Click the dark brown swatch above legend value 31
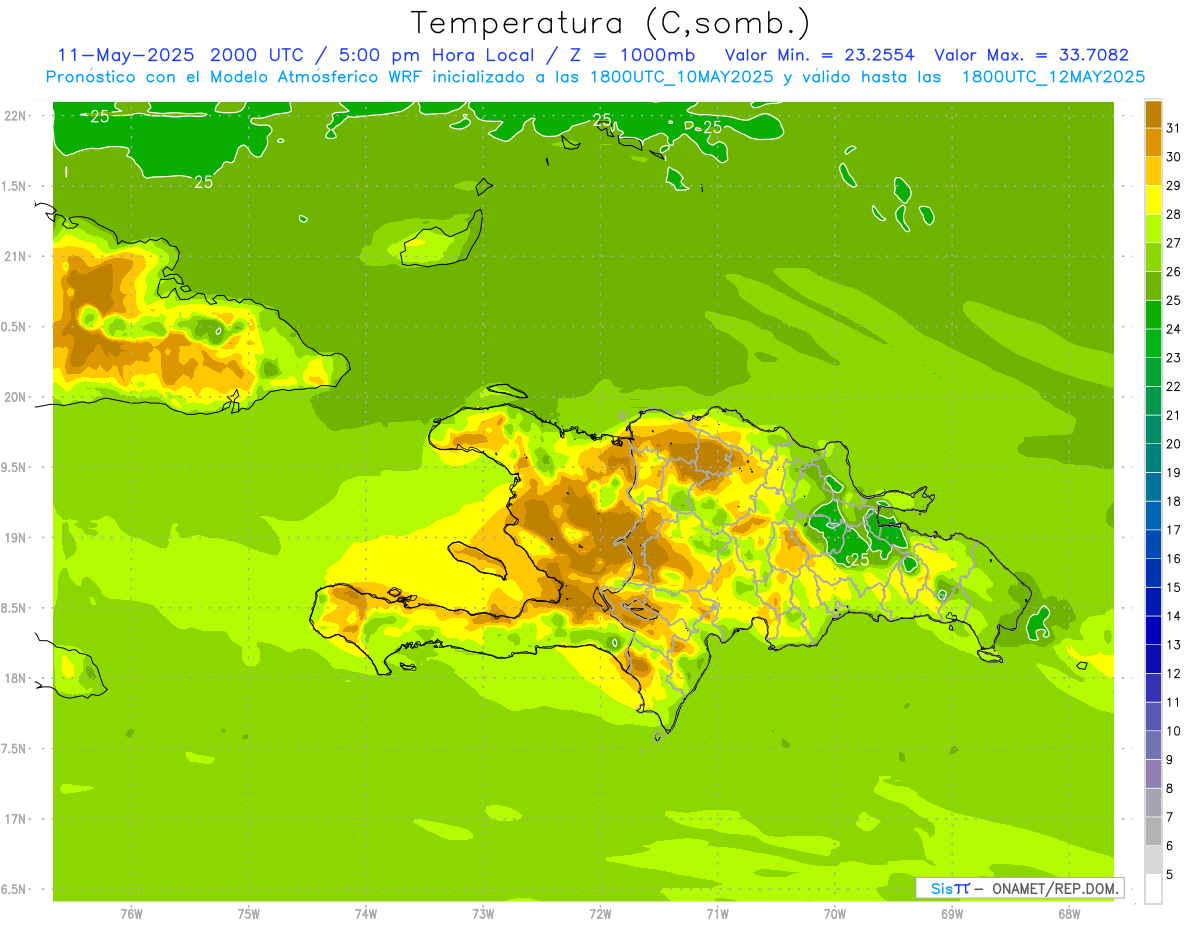Image resolution: width=1200 pixels, height=927 pixels. (x=1153, y=114)
